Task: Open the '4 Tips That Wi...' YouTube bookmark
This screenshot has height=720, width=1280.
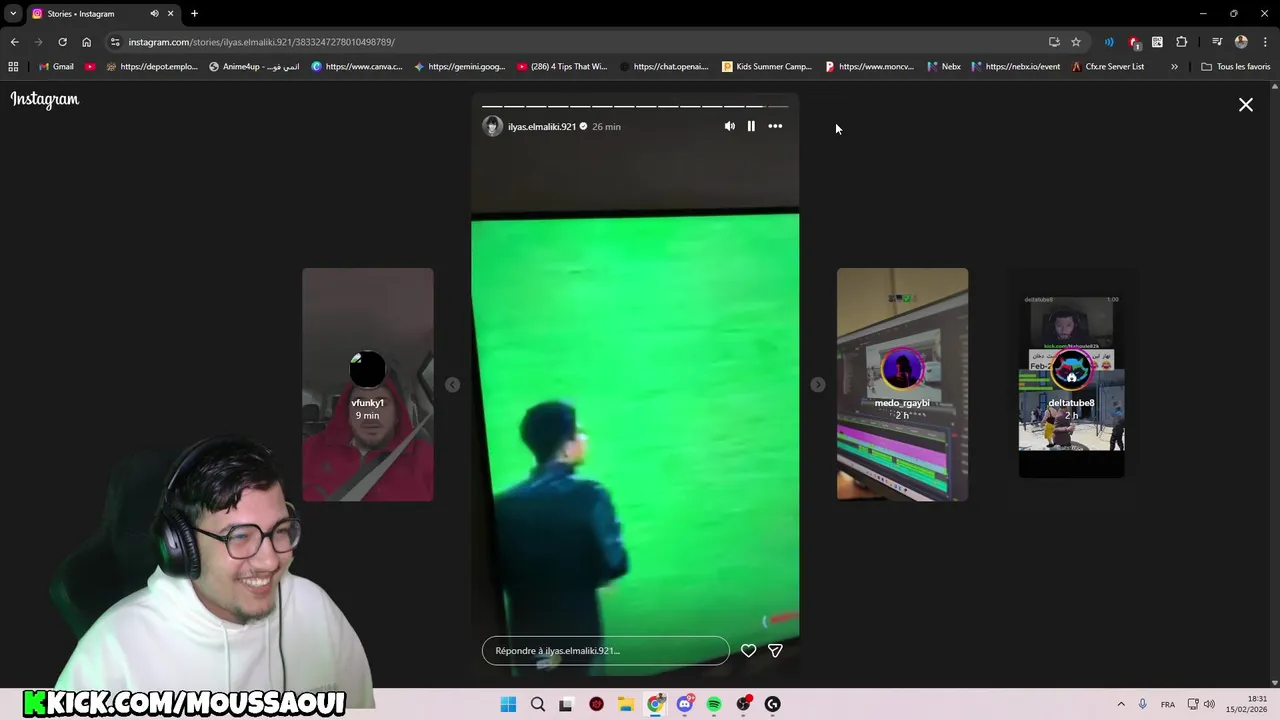Action: pyautogui.click(x=562, y=67)
